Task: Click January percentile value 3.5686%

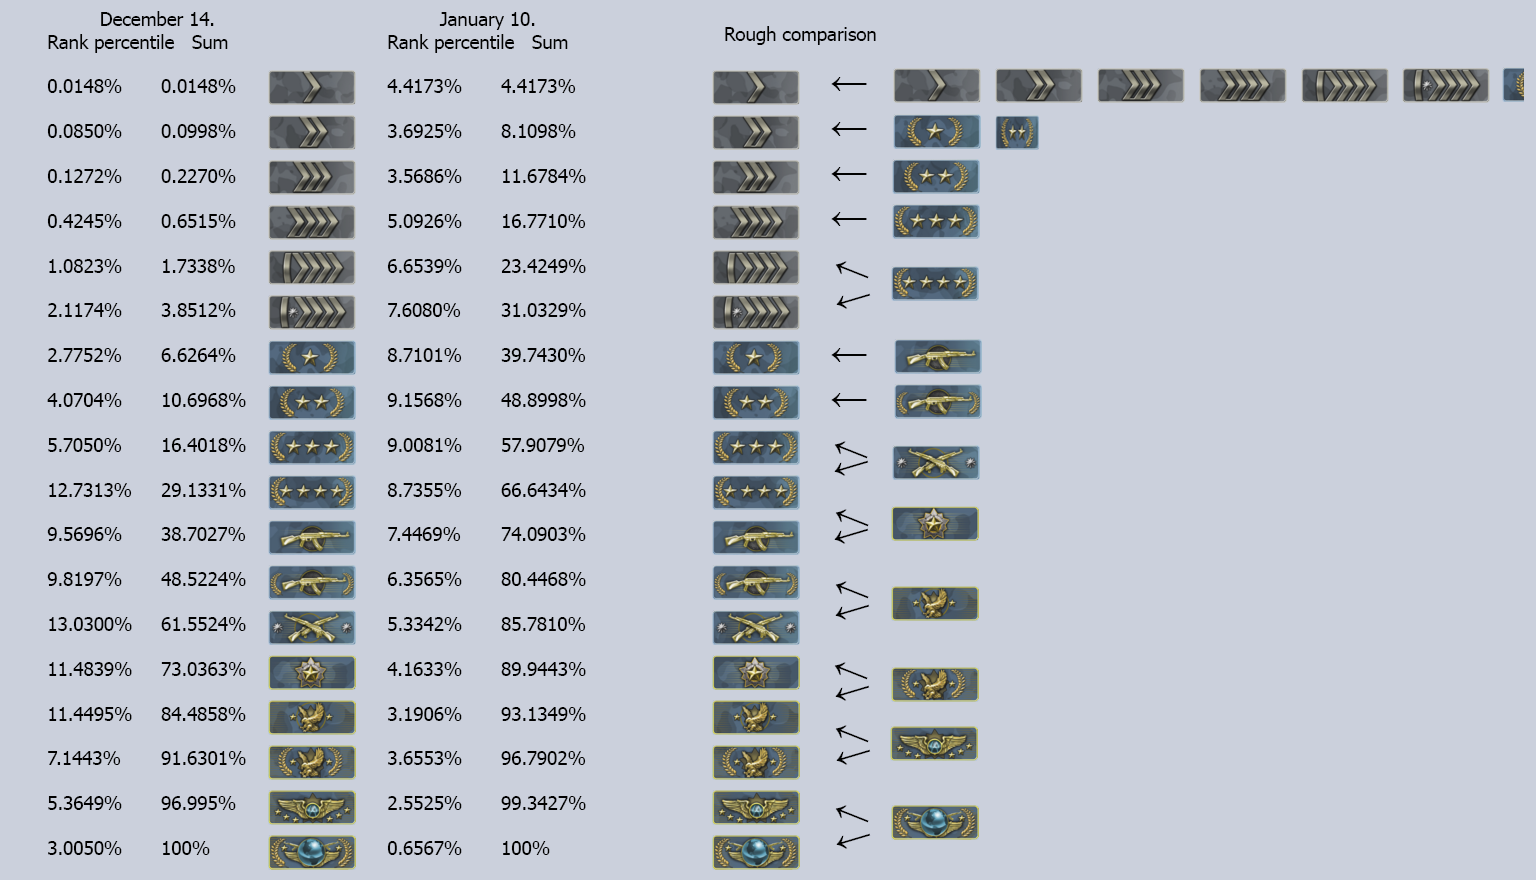Action: tap(425, 177)
